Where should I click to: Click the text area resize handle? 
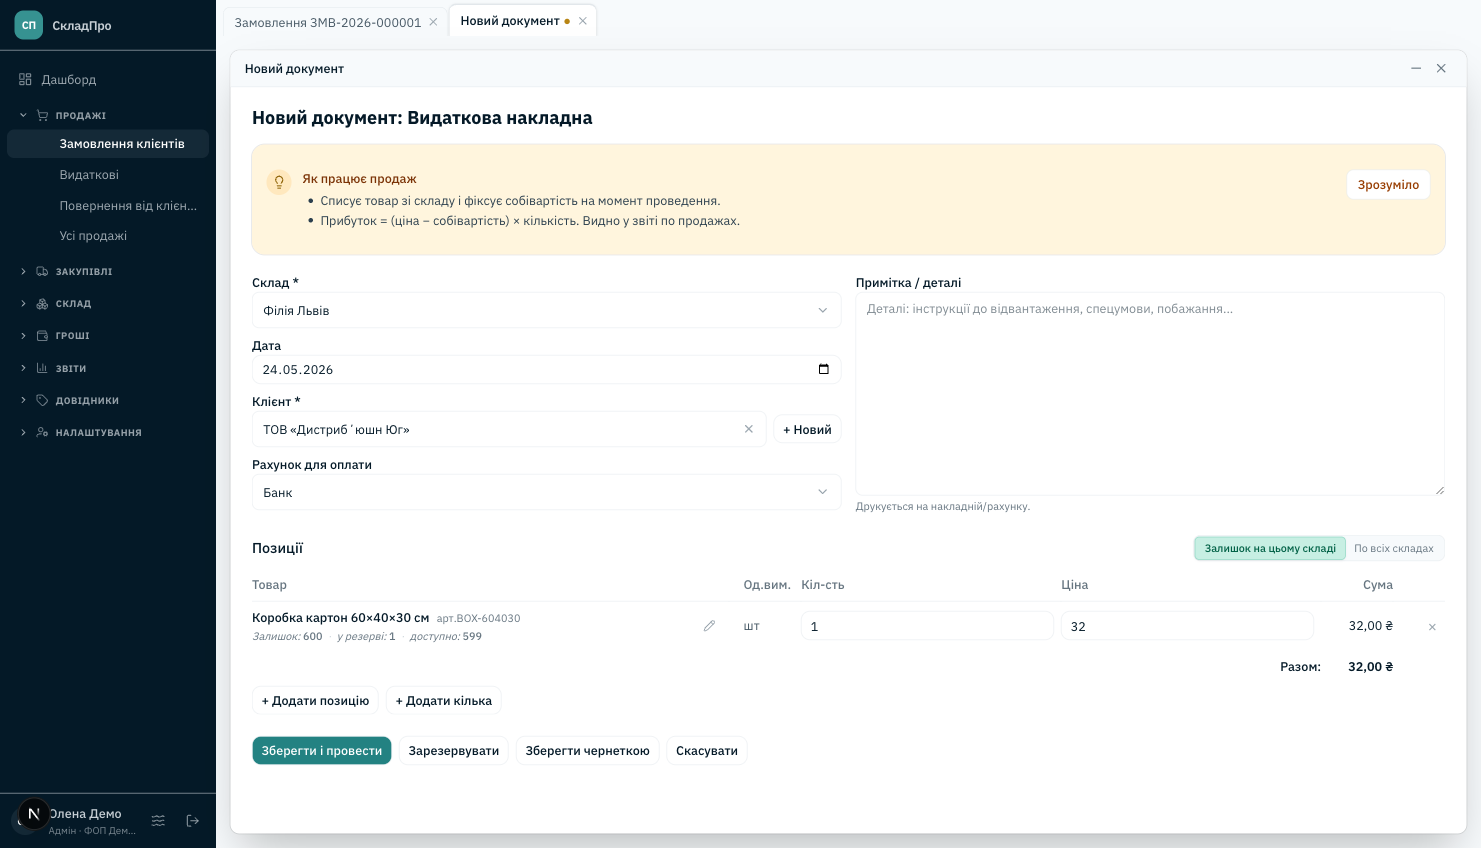point(1439,489)
